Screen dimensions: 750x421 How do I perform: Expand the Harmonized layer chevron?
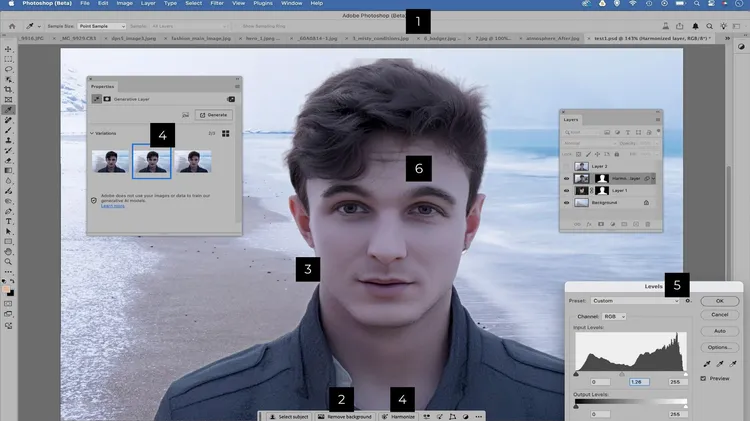click(653, 178)
